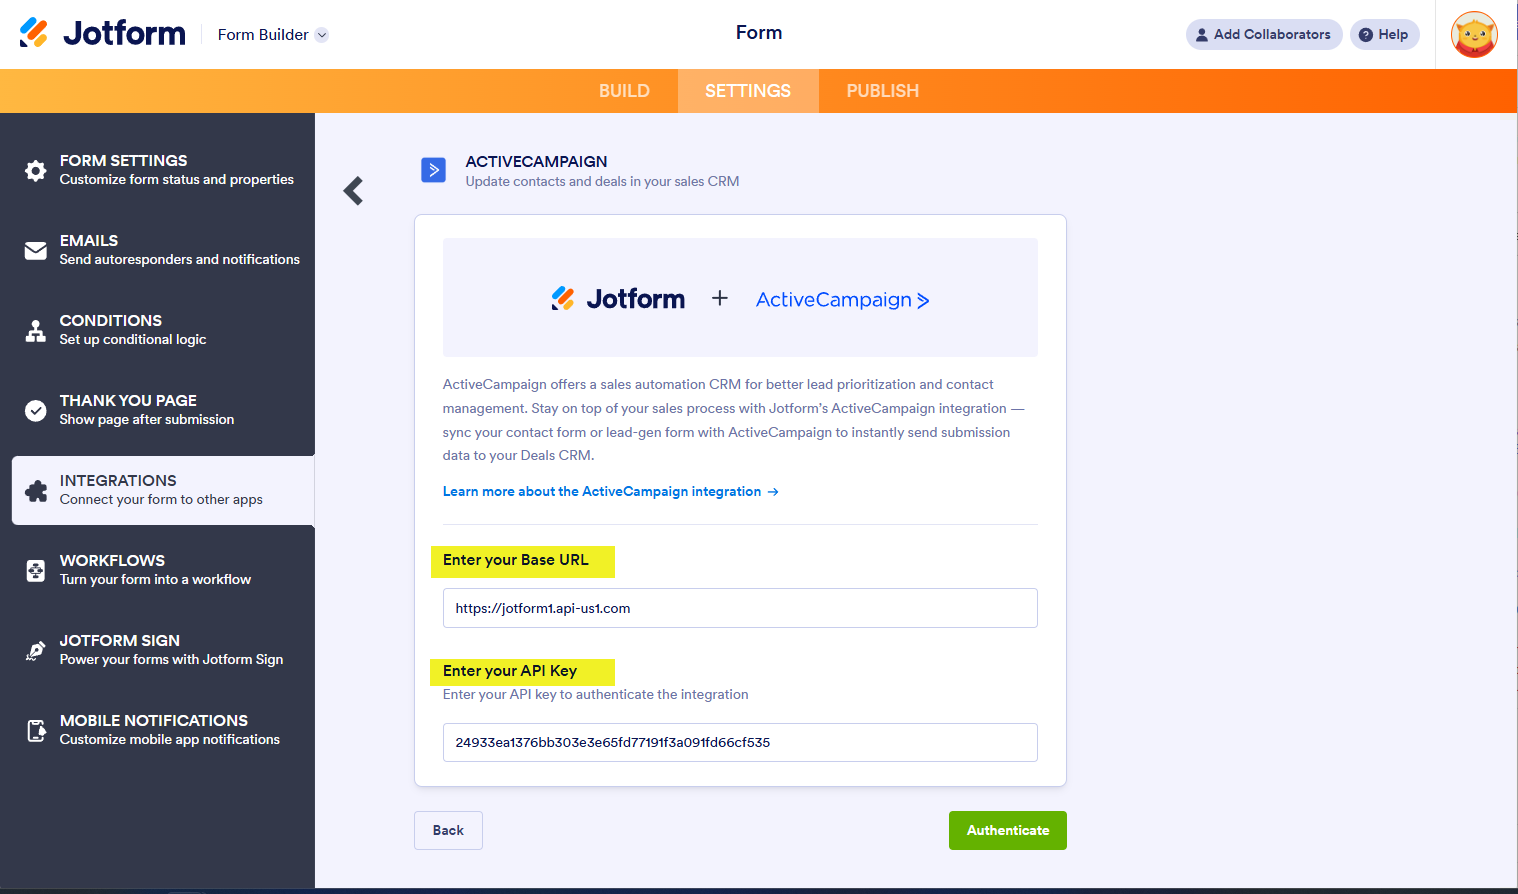Click the Base URL input field
Image resolution: width=1518 pixels, height=894 pixels.
click(740, 608)
